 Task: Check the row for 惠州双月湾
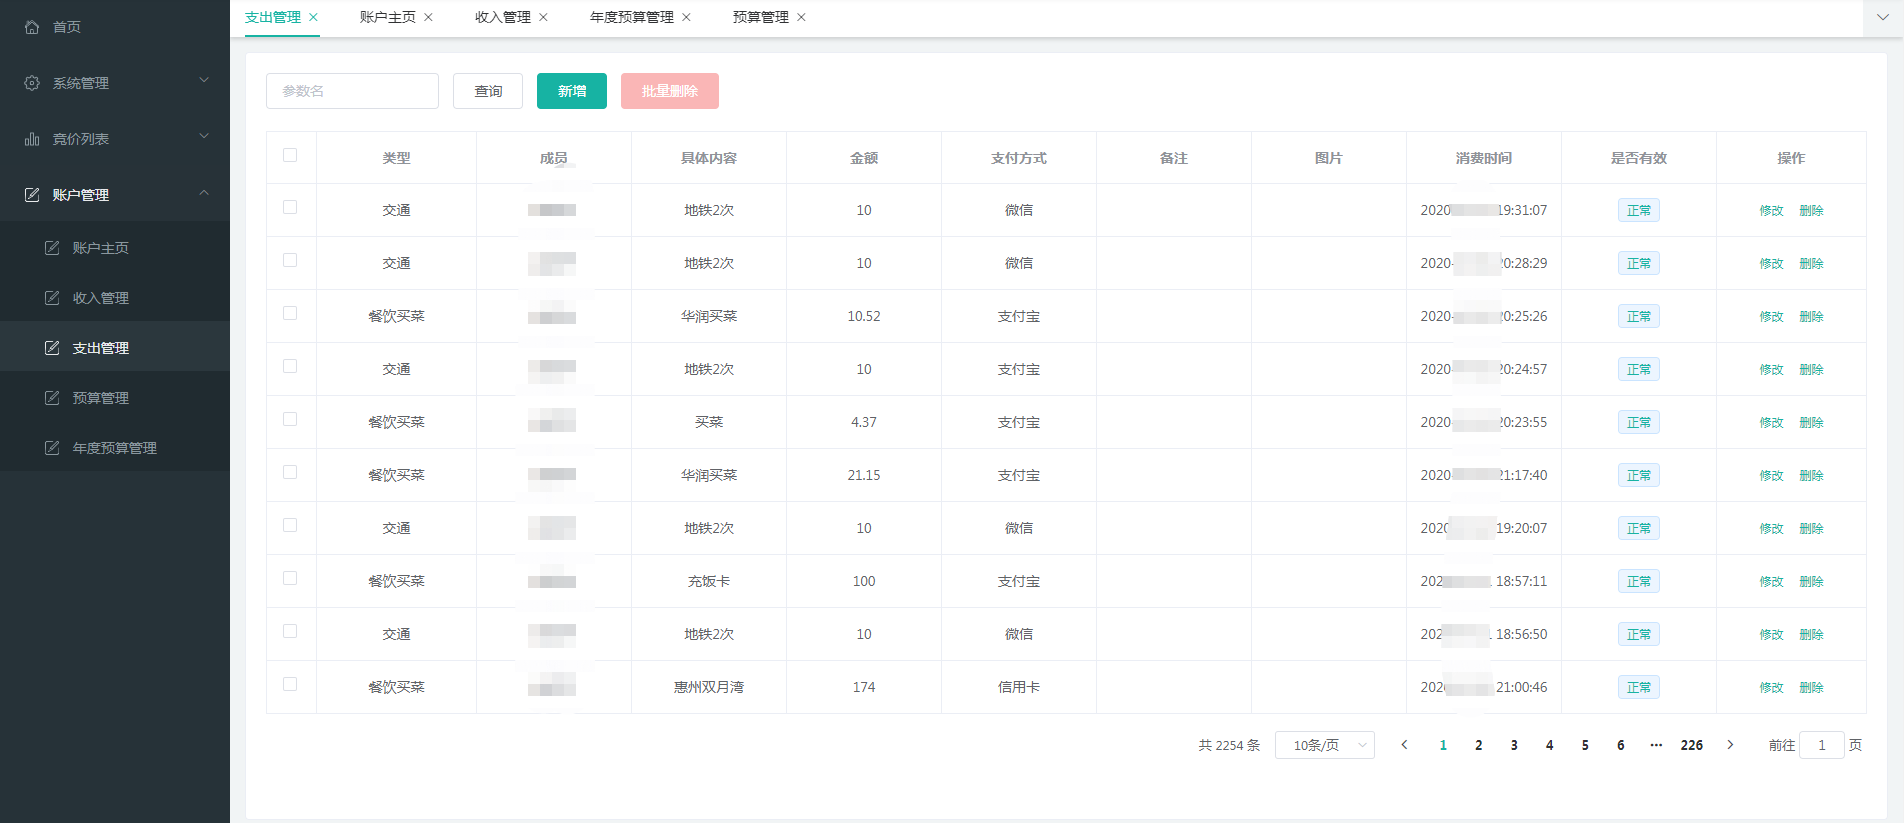point(290,684)
